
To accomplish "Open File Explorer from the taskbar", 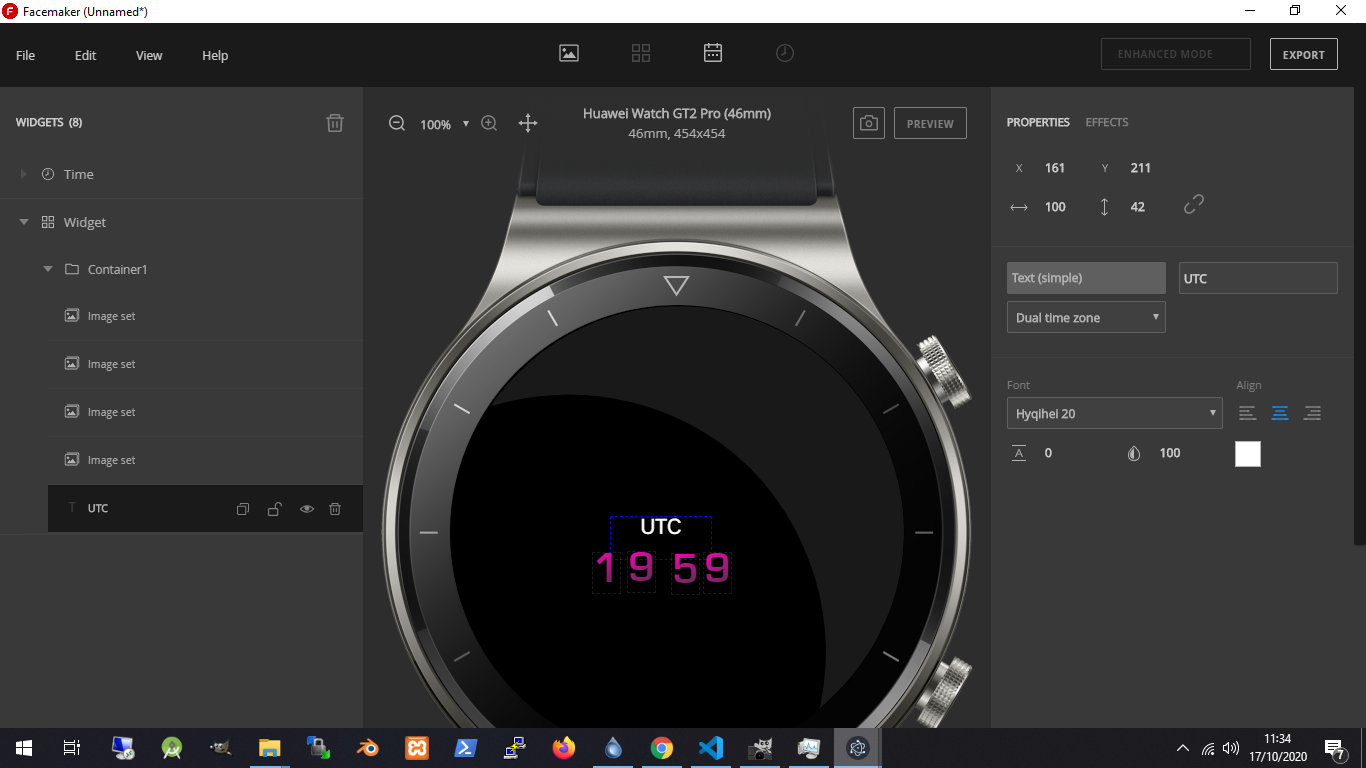I will coord(270,748).
